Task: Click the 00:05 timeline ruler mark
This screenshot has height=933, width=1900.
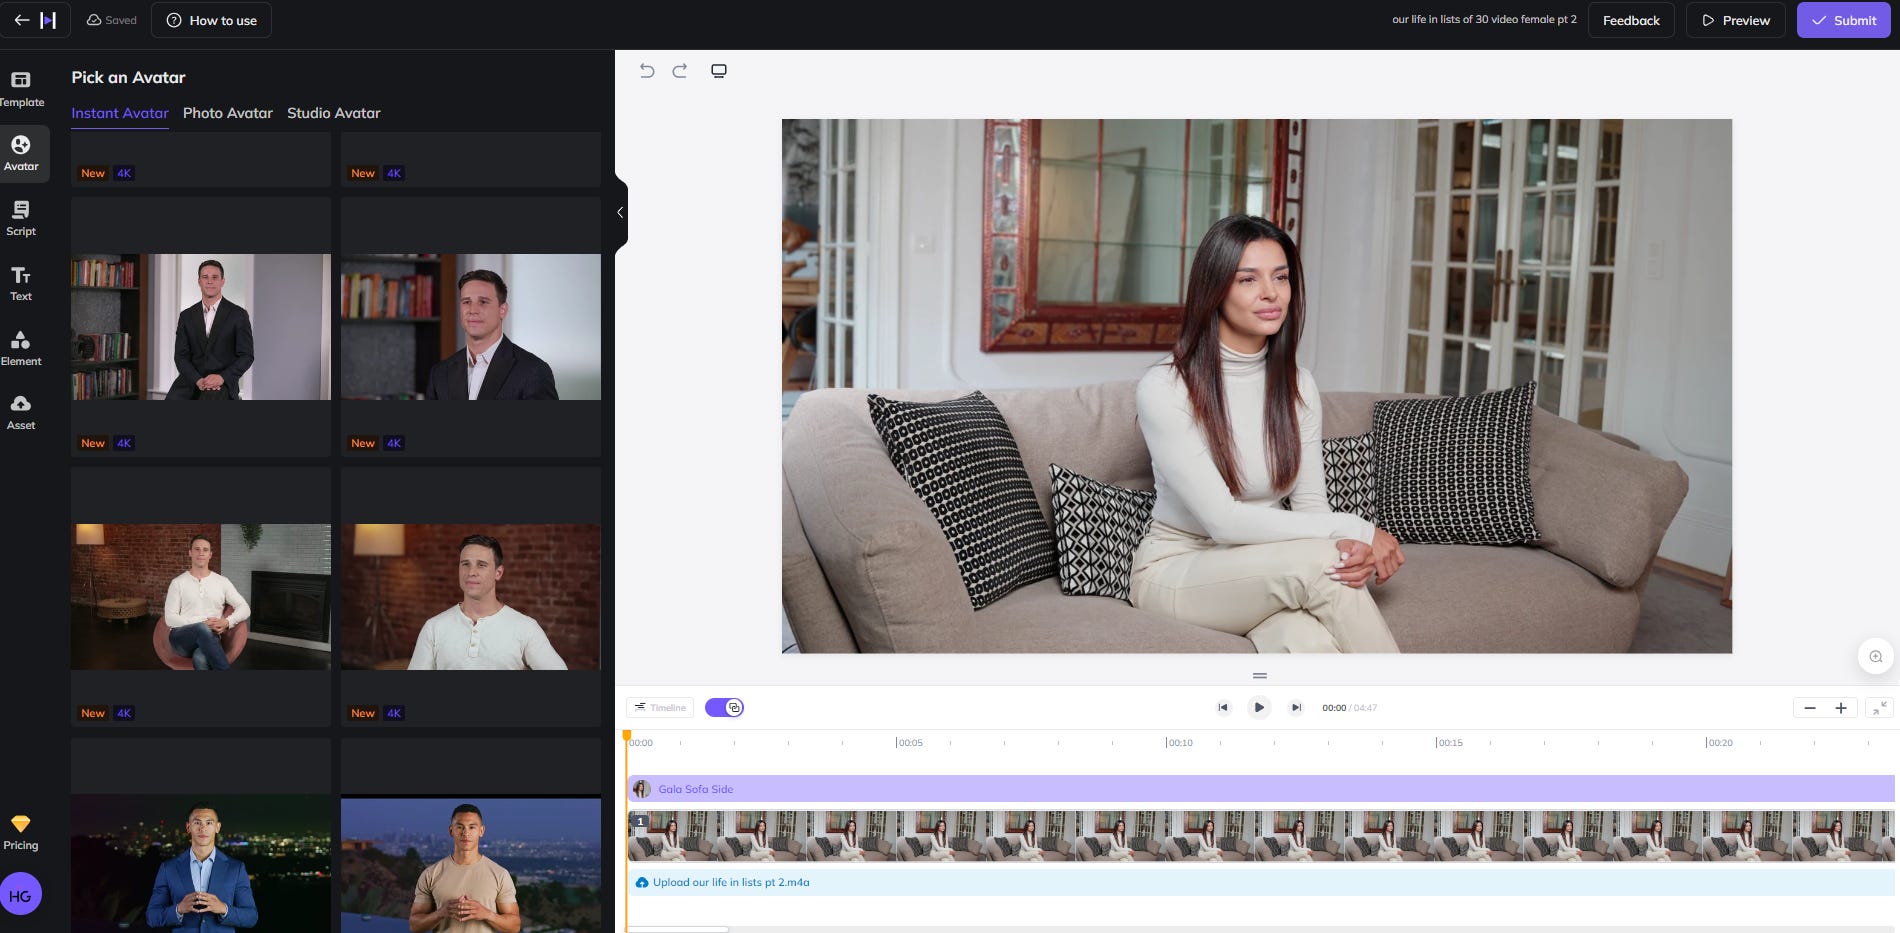Action: [x=909, y=743]
